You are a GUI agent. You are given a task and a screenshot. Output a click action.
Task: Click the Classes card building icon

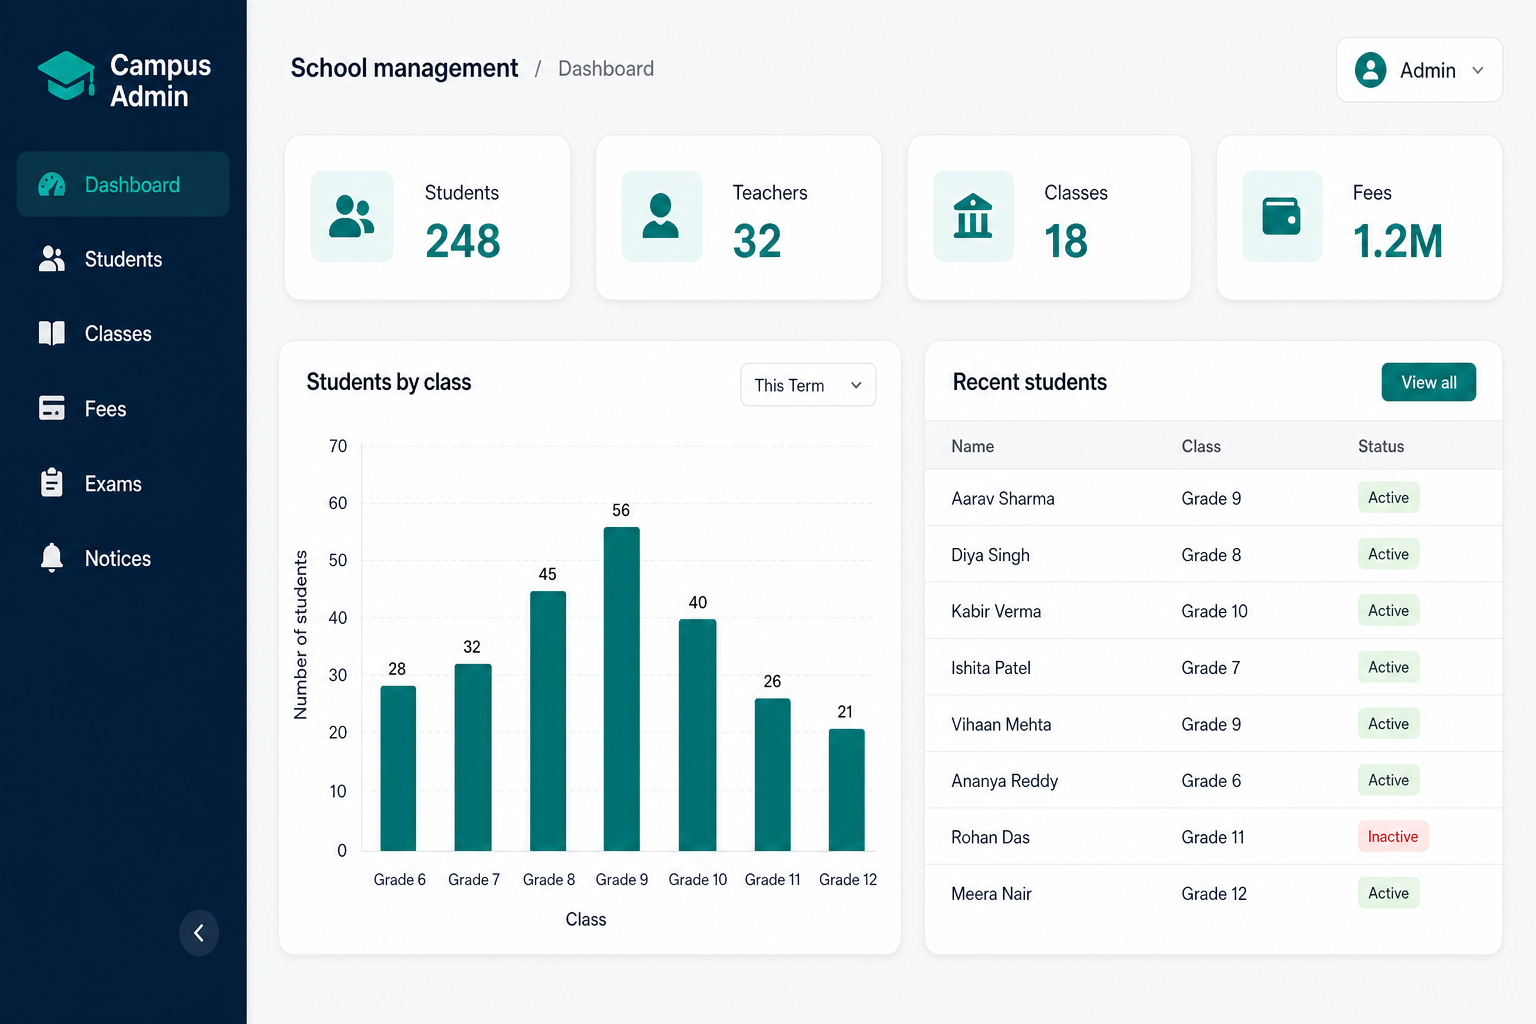pos(973,216)
